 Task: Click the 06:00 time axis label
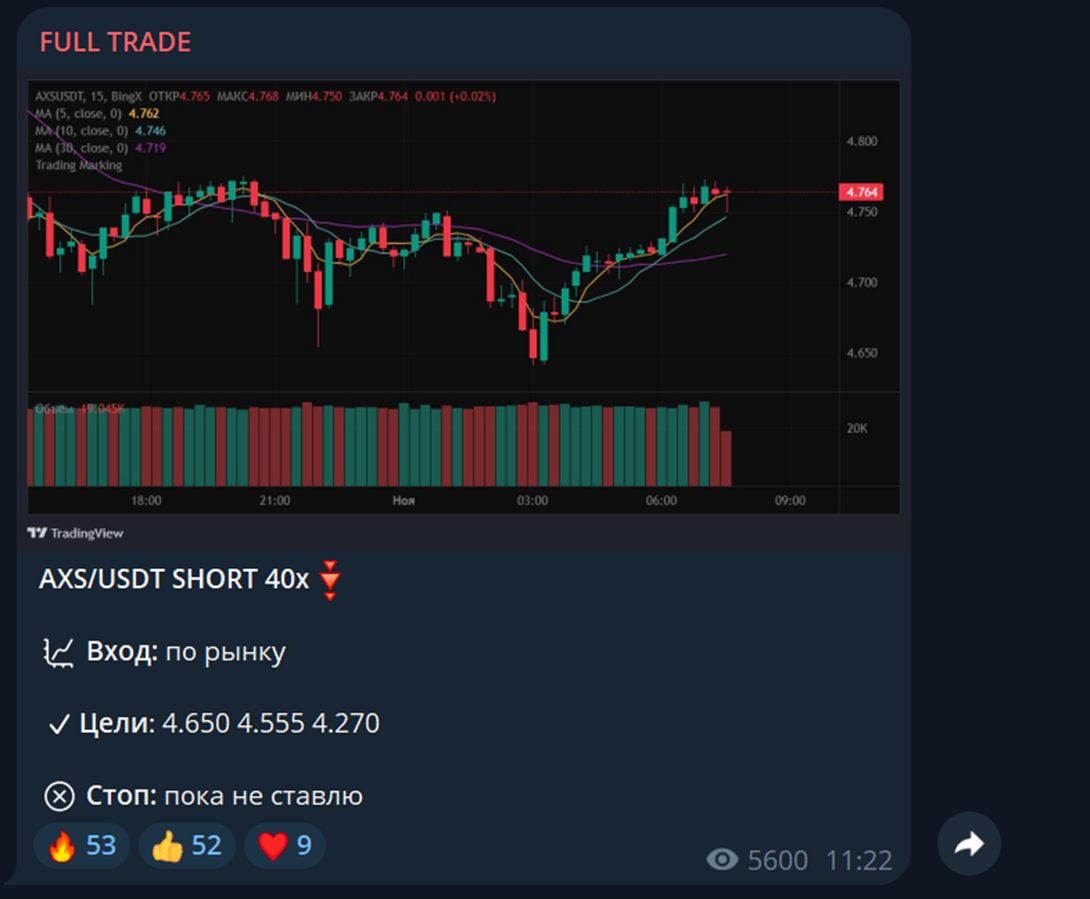tap(661, 501)
